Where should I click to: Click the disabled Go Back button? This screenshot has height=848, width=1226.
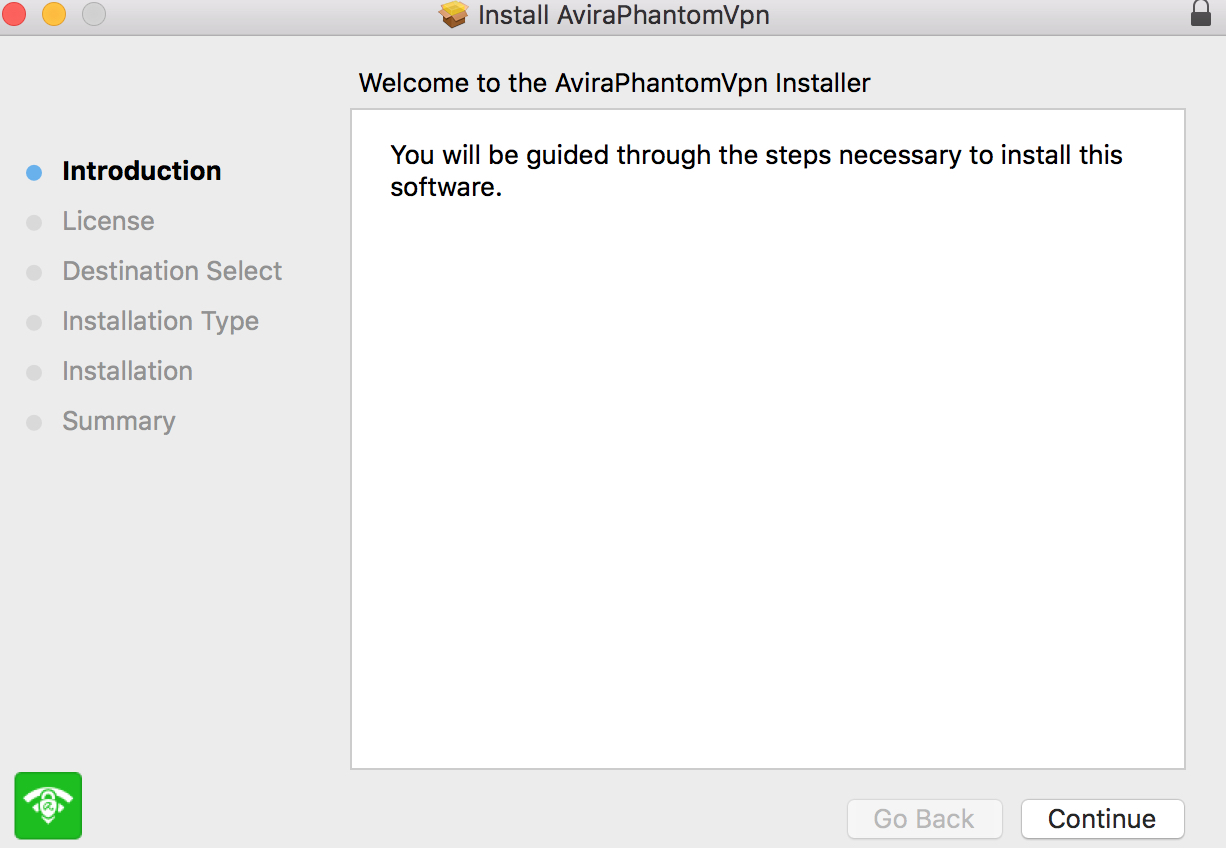point(924,819)
